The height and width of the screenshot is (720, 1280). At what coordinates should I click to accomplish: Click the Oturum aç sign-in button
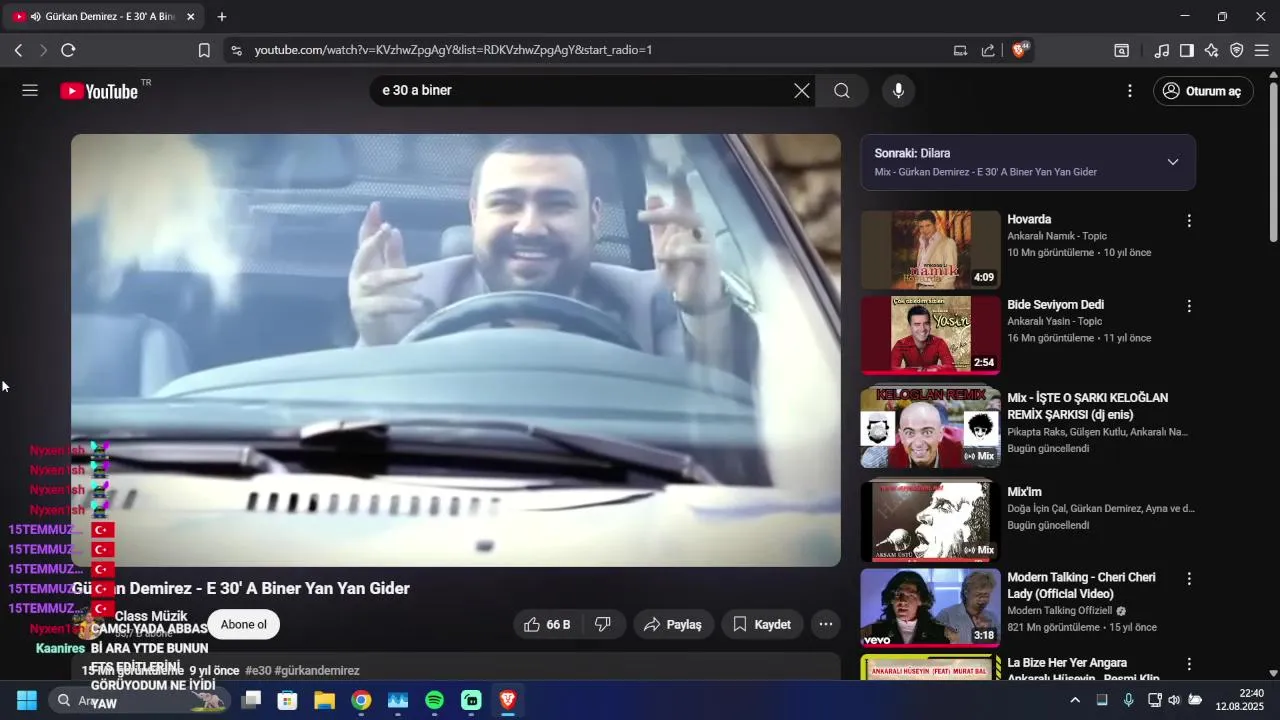1203,91
